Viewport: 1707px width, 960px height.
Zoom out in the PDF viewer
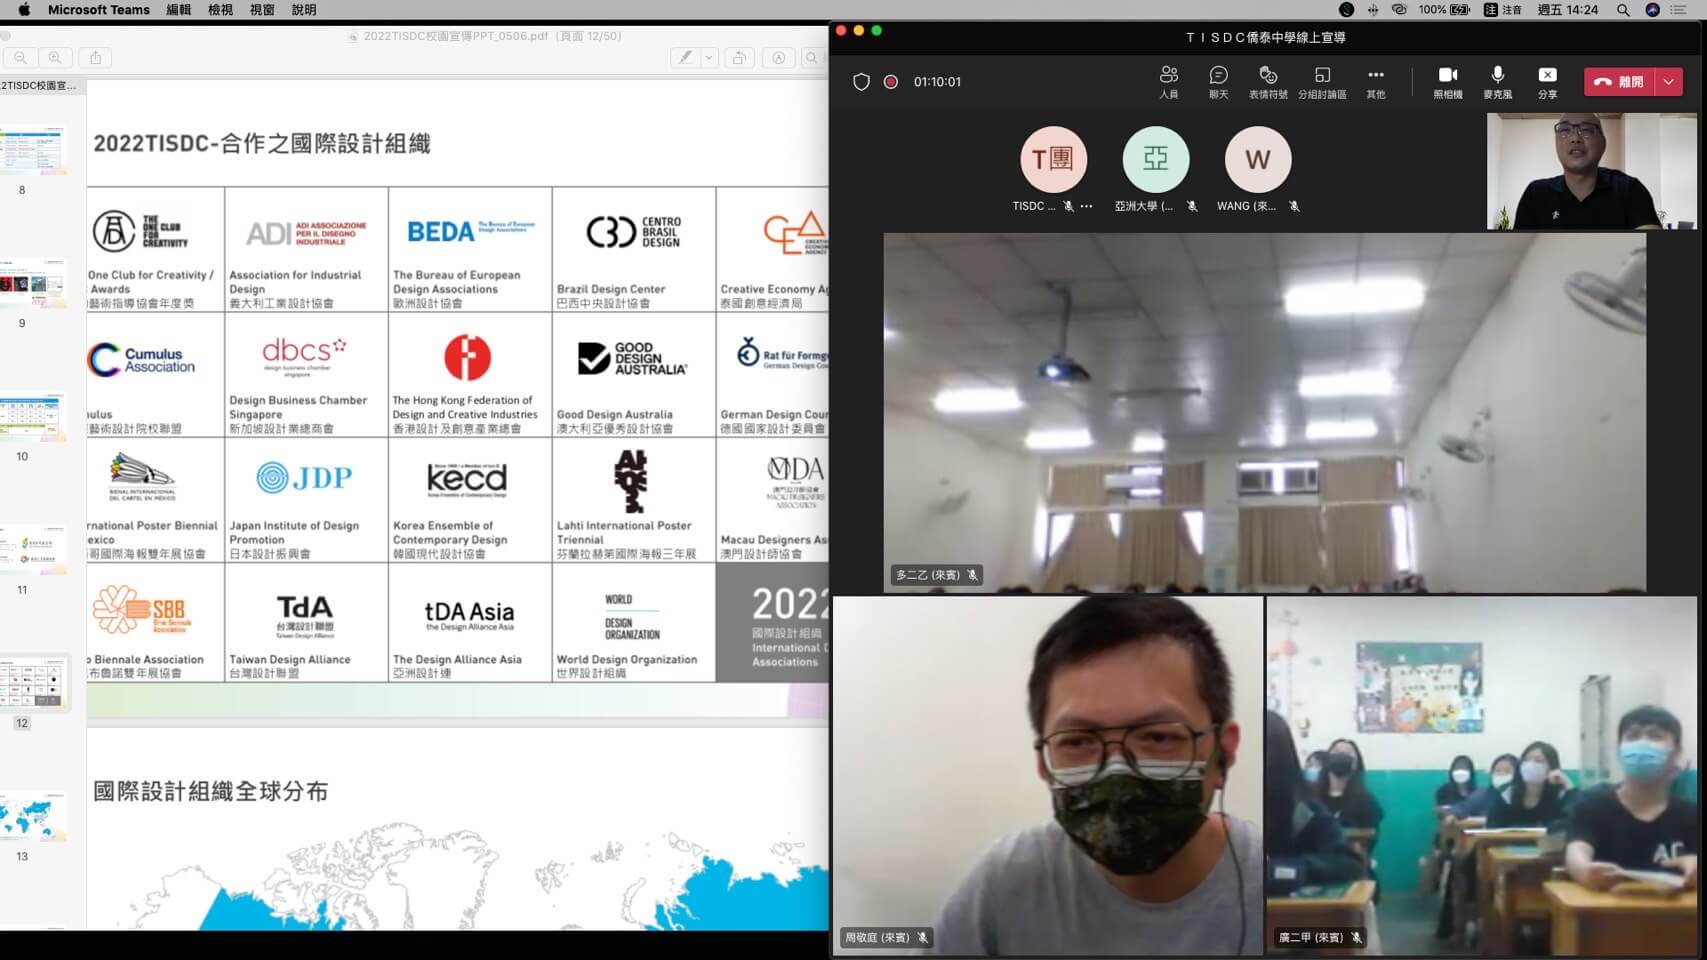[x=21, y=58]
